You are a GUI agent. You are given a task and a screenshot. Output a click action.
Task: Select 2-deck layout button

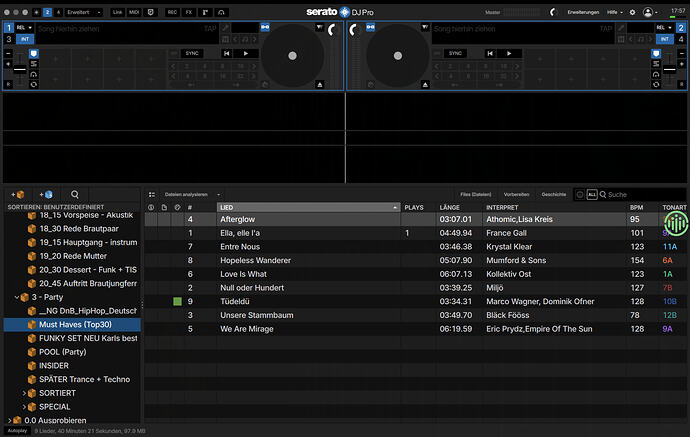click(x=48, y=12)
